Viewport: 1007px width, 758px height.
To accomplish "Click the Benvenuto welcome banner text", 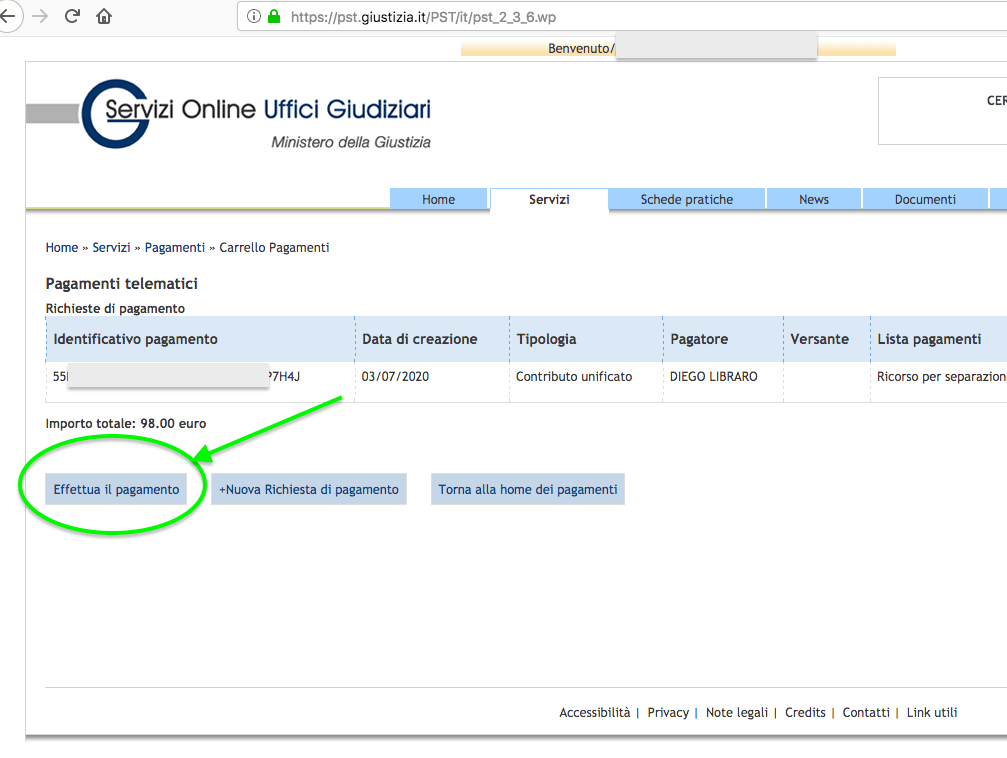I will point(581,48).
